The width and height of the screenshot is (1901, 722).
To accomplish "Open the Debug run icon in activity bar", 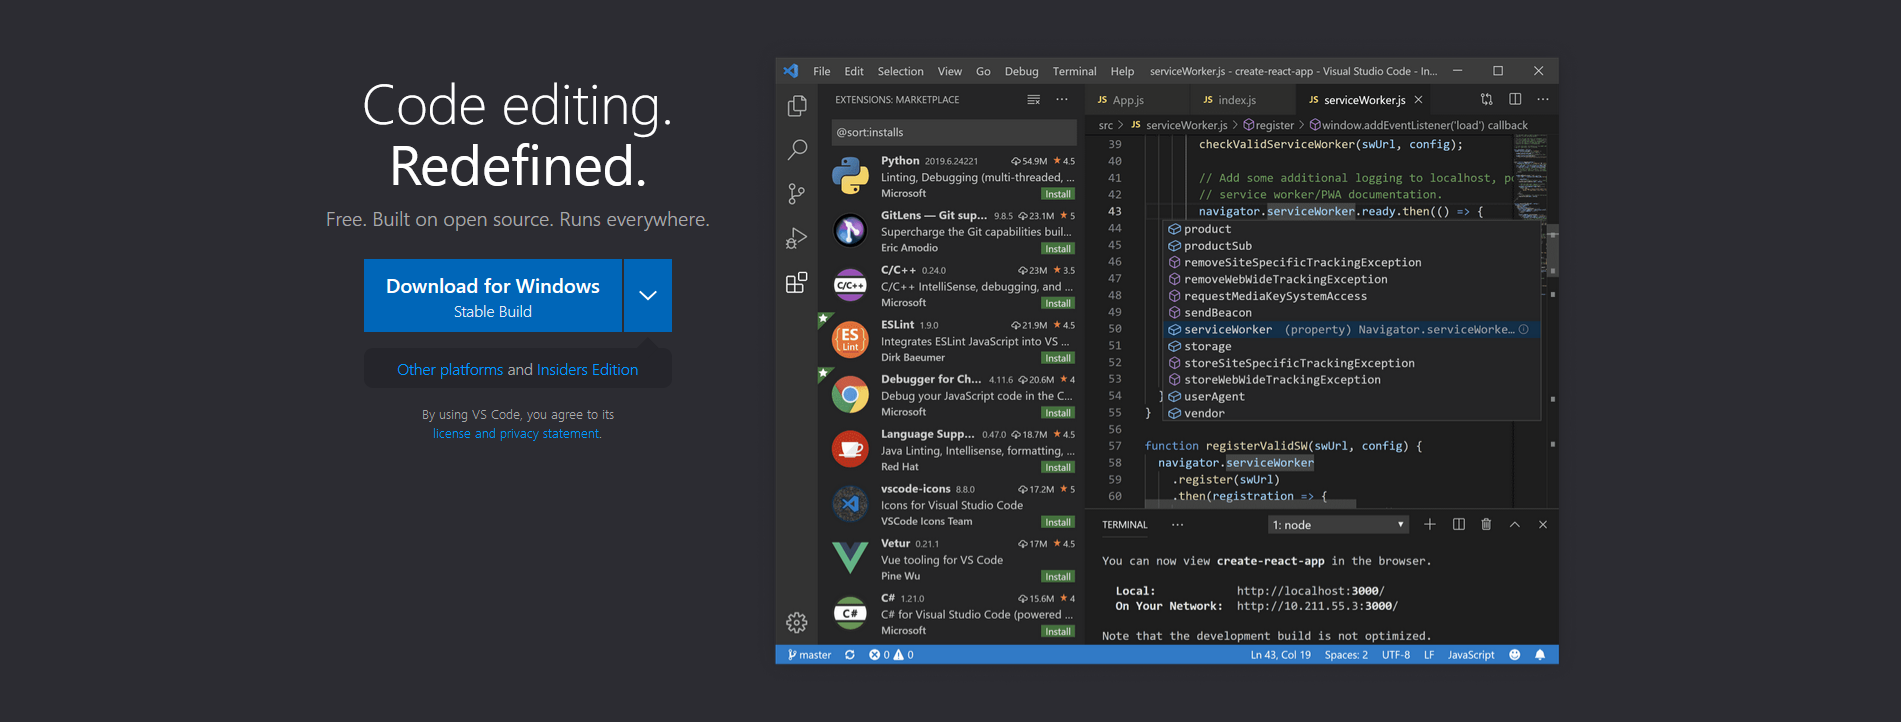I will click(x=797, y=238).
